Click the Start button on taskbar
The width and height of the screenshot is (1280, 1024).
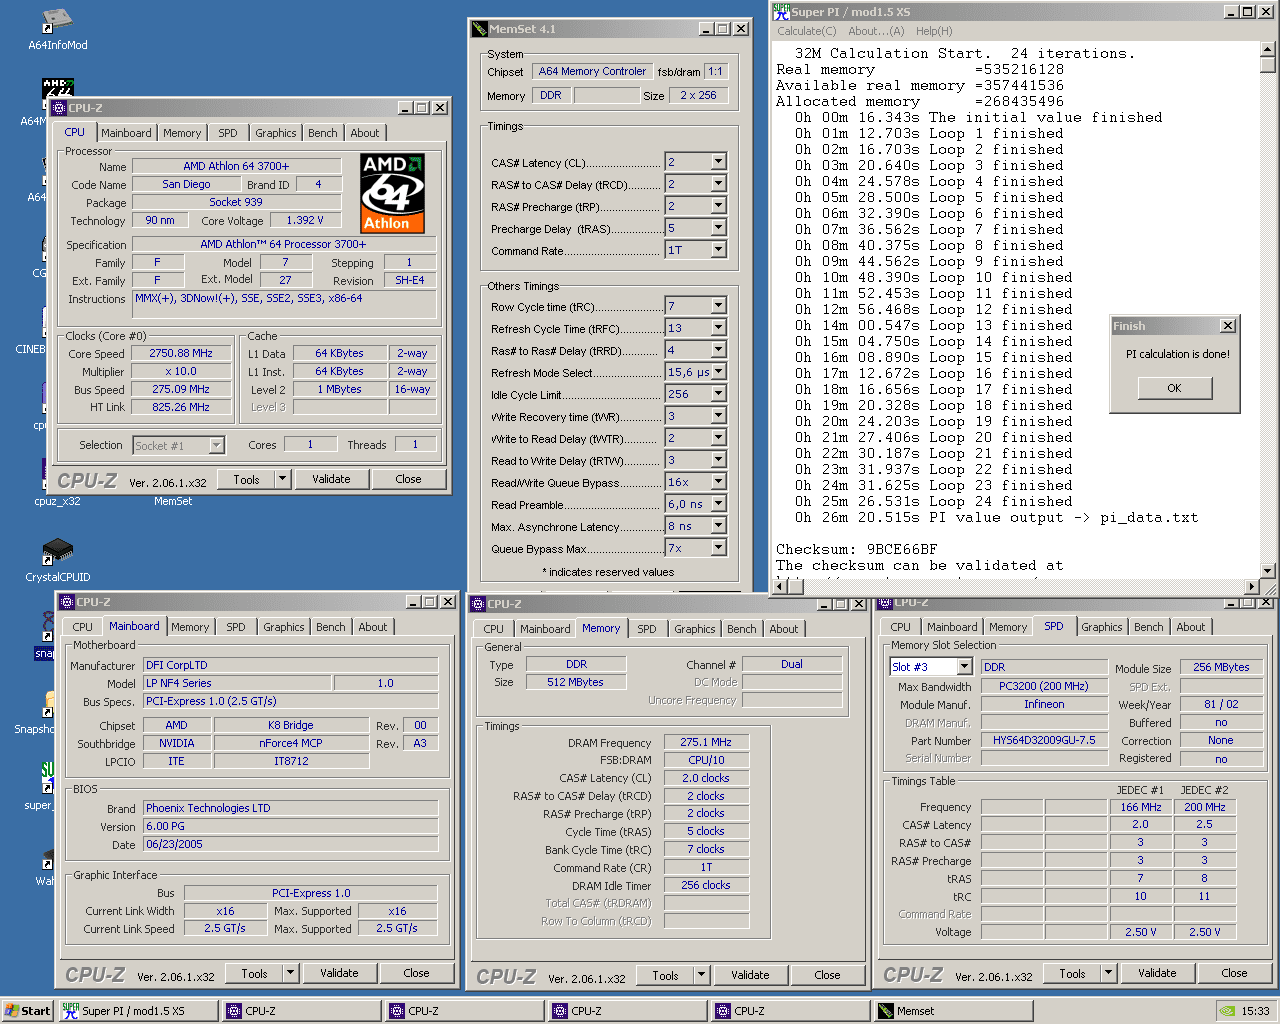(x=27, y=1011)
